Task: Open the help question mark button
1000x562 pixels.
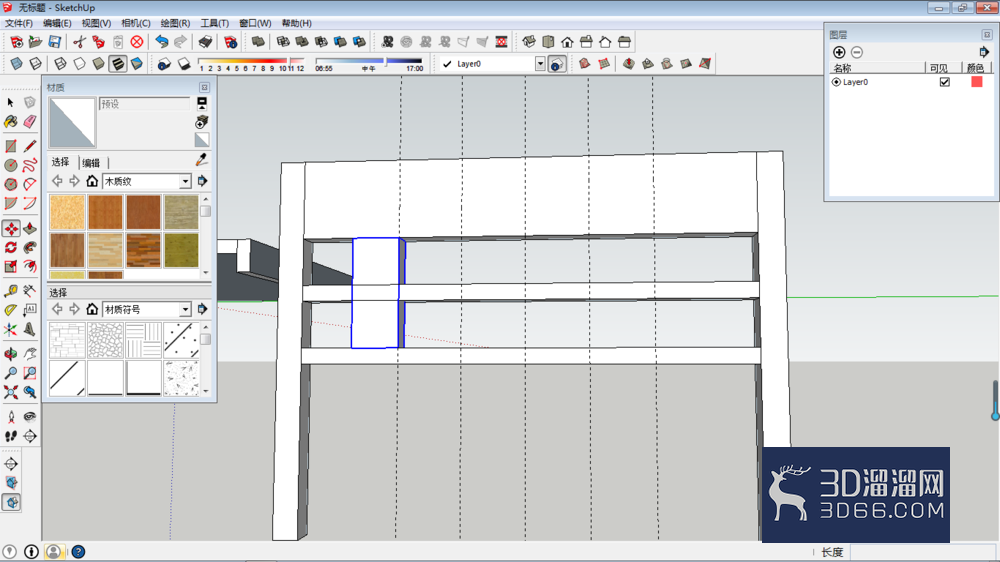Action: pos(78,552)
